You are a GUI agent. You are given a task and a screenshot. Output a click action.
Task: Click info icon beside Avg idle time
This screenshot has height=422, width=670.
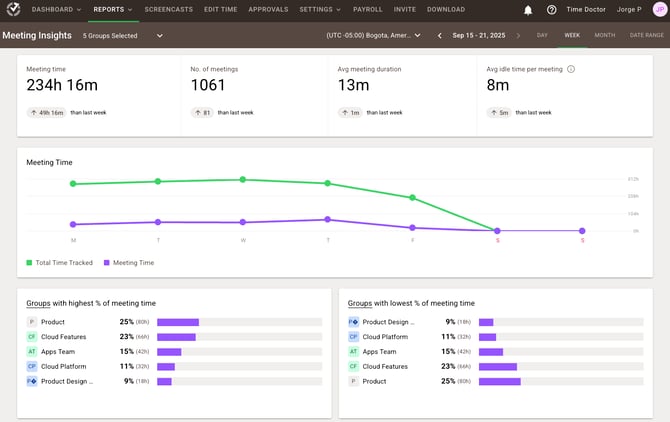[571, 69]
